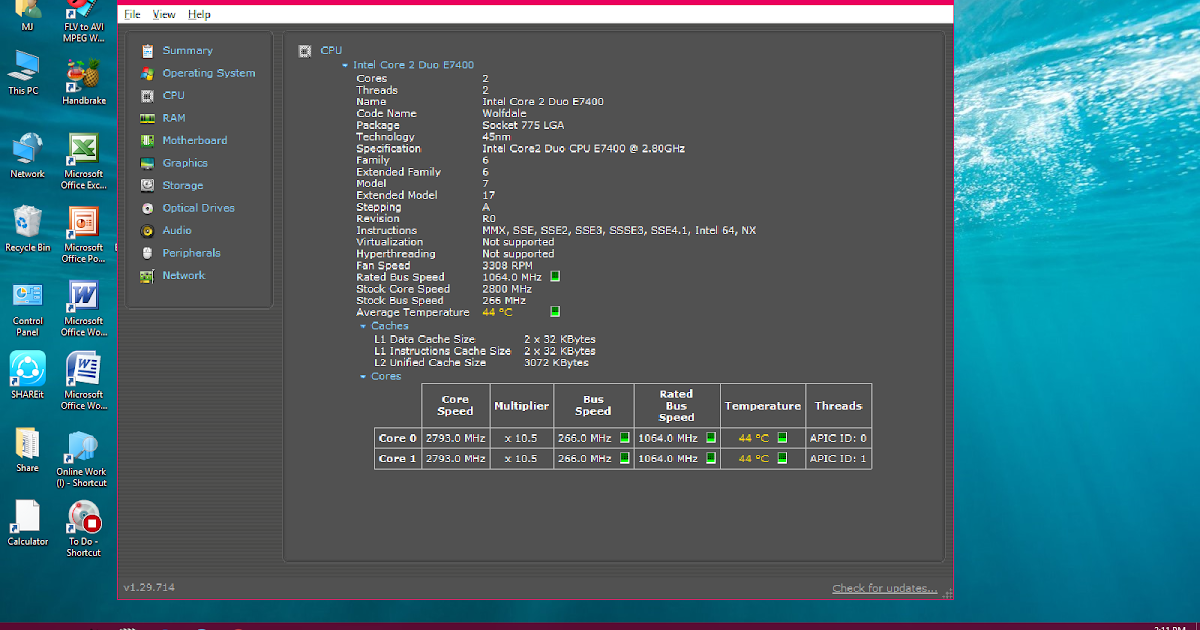Click the CPU chip icon in sidebar
The height and width of the screenshot is (630, 1200).
point(147,95)
